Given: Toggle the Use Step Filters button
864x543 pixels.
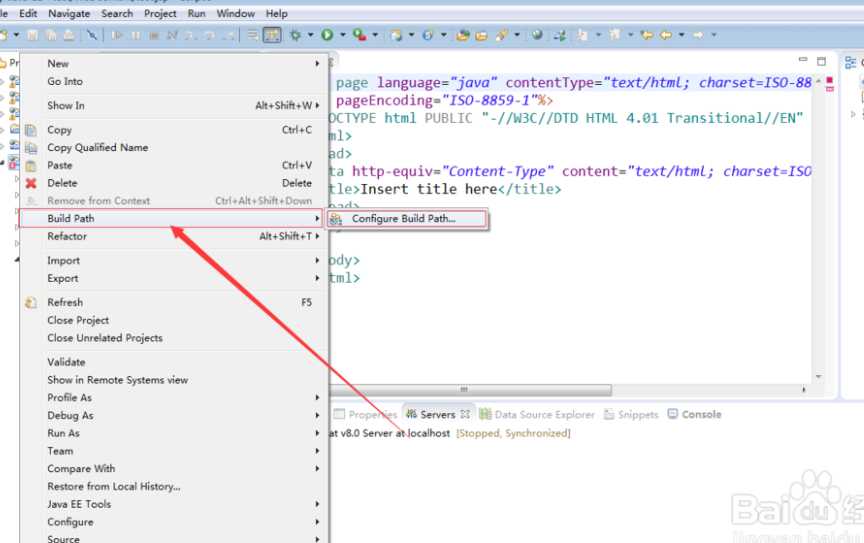Looking at the screenshot, I should tap(272, 35).
